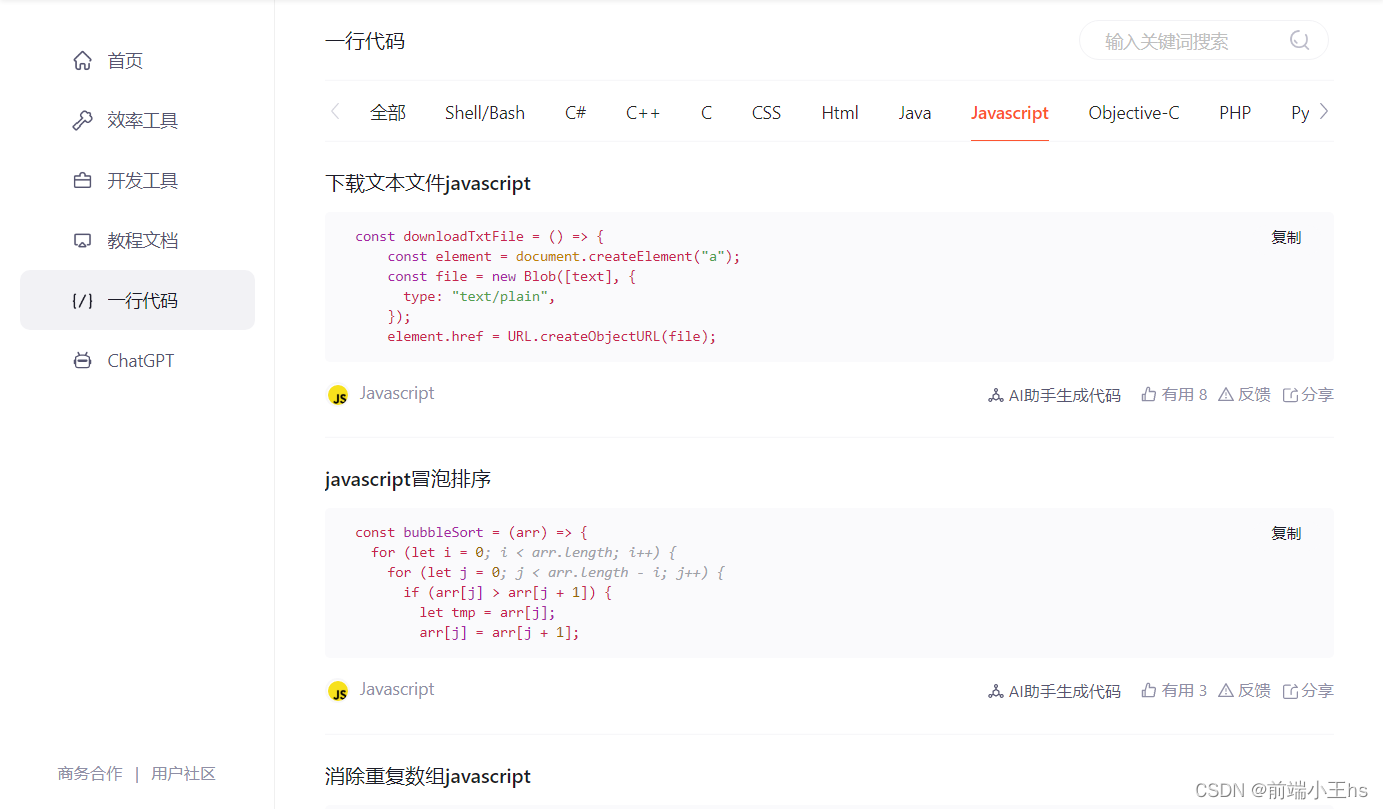Click share icon for bubble sort snippet
1383x809 pixels.
pyautogui.click(x=1291, y=691)
